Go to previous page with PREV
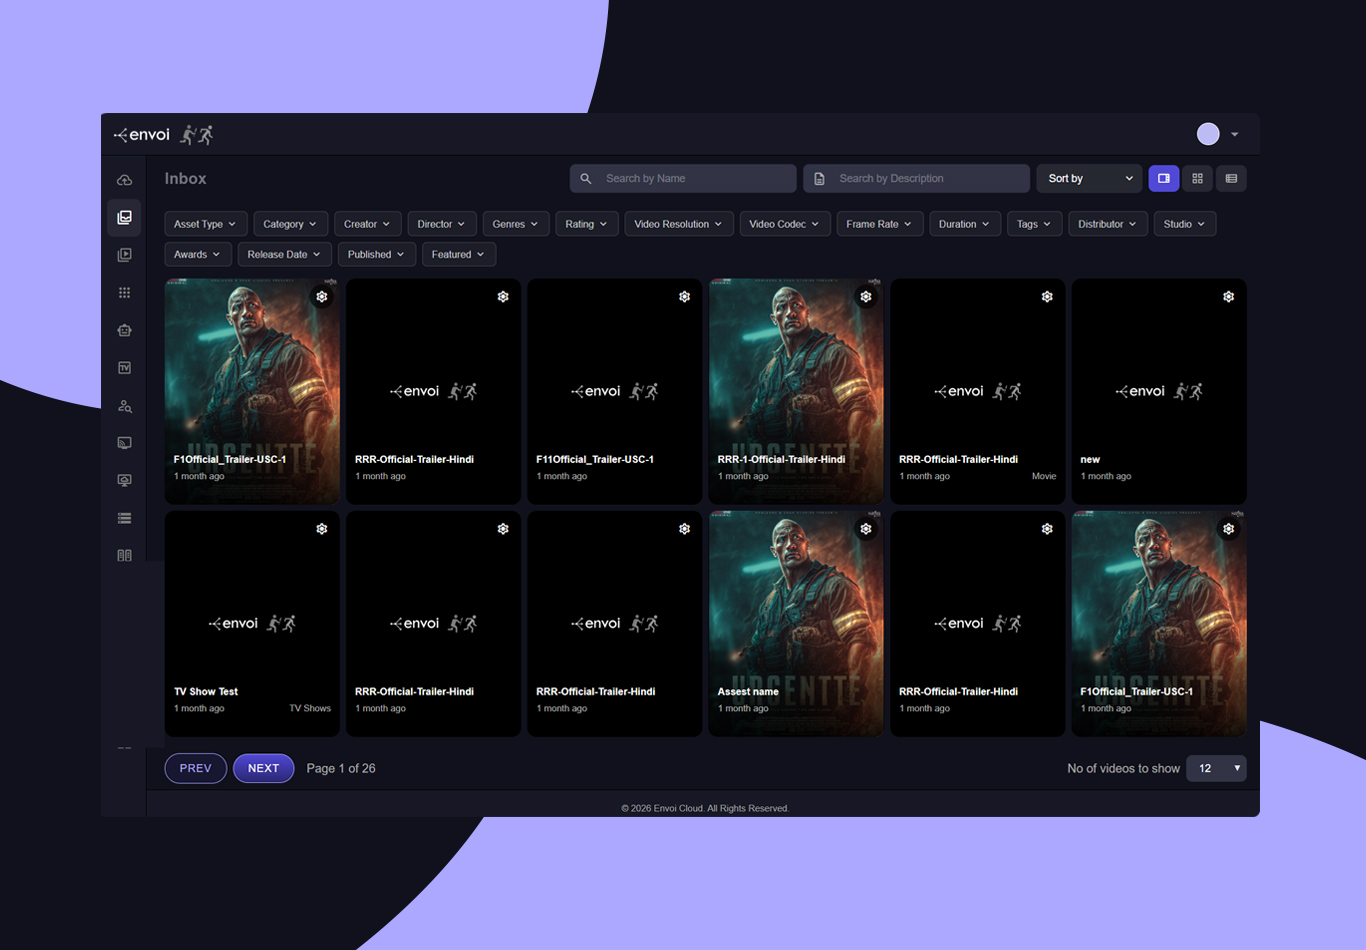Screen dimensions: 1366x950 [195, 768]
